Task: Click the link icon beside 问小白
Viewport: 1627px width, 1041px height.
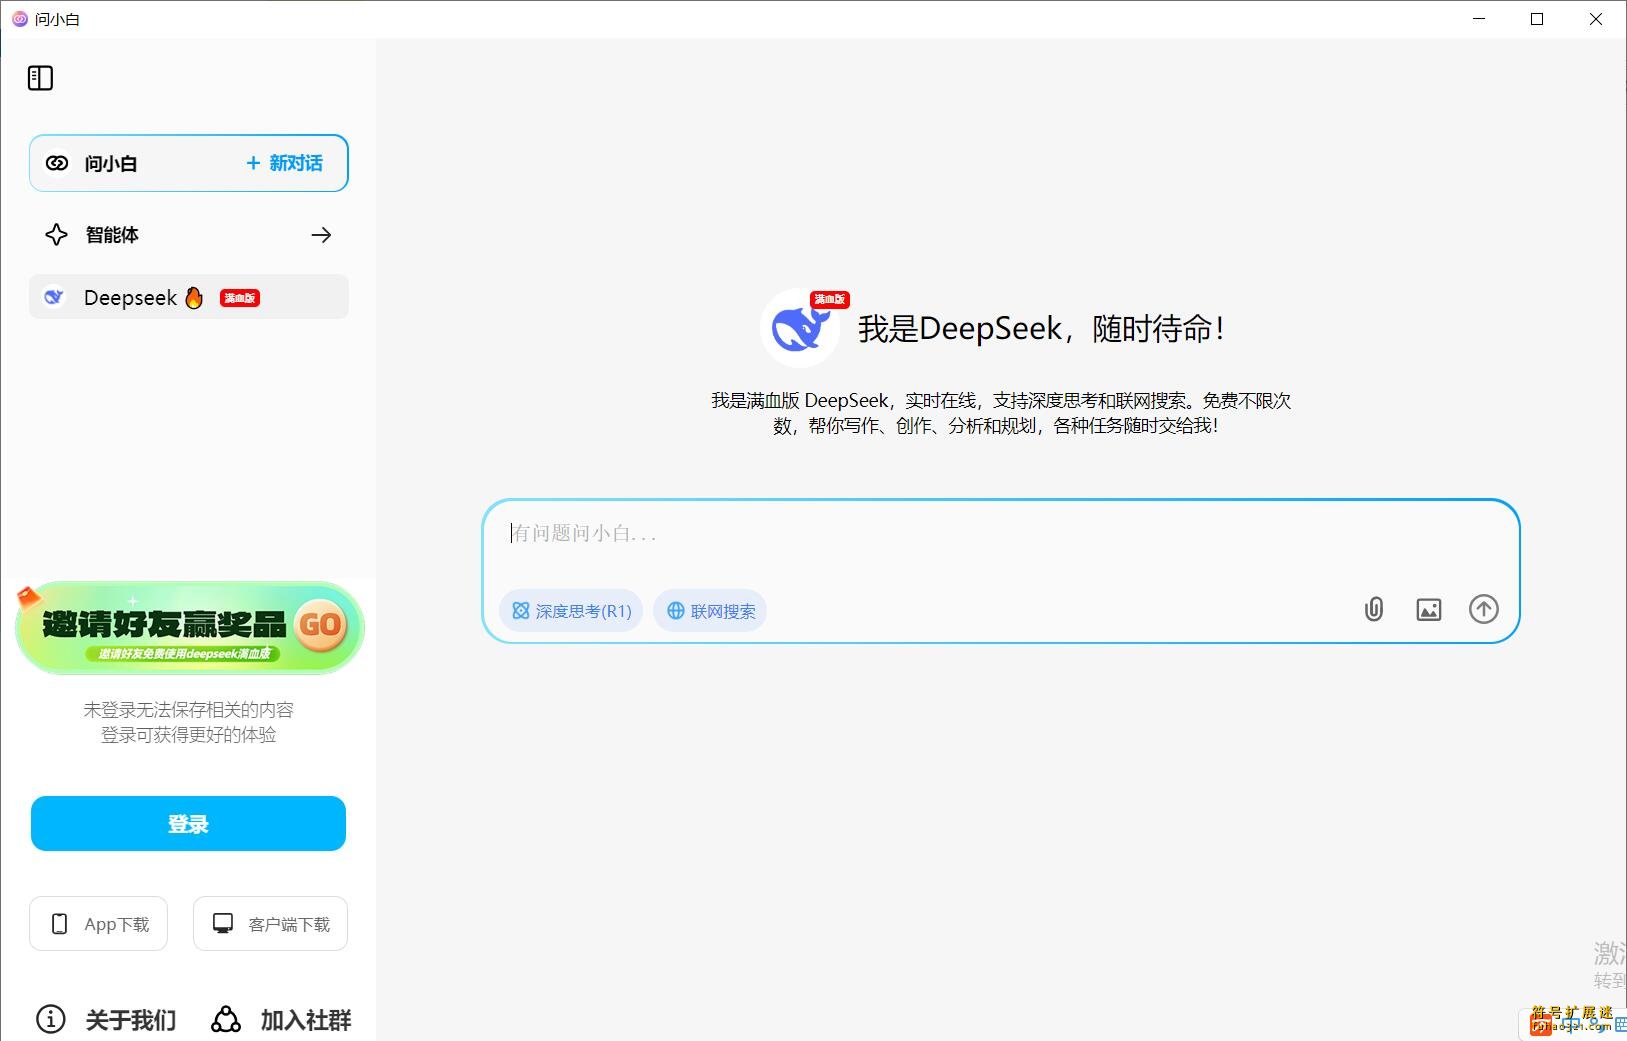Action: 57,163
